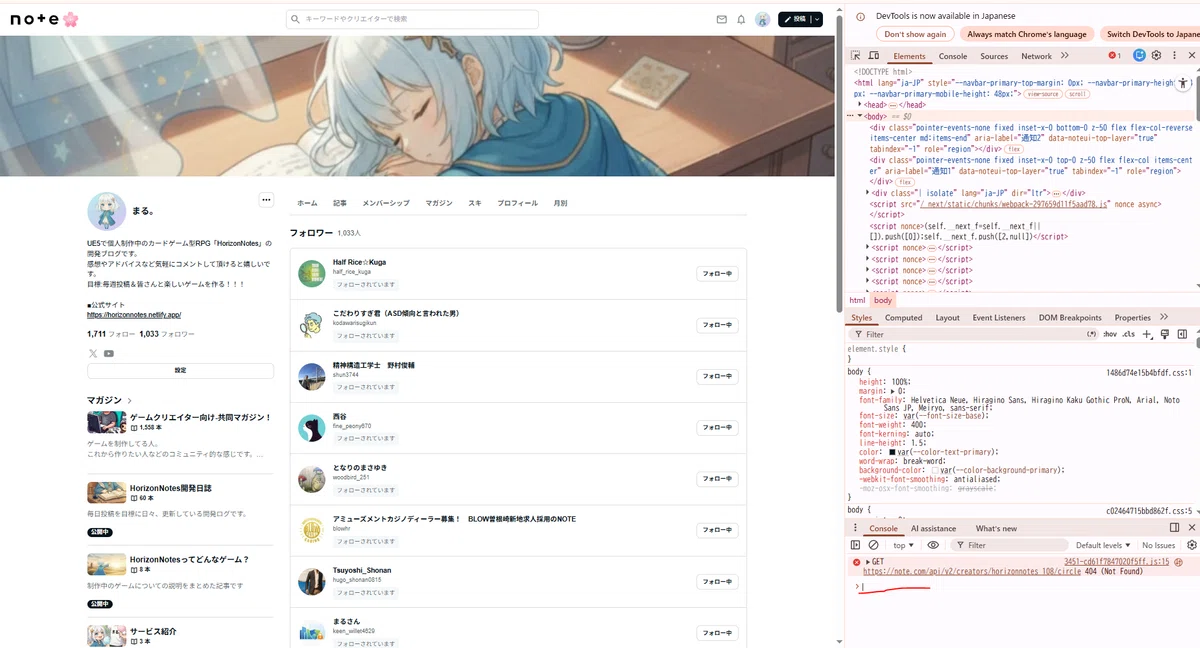Expand the GET error message triangle
1200x648 pixels.
point(867,562)
